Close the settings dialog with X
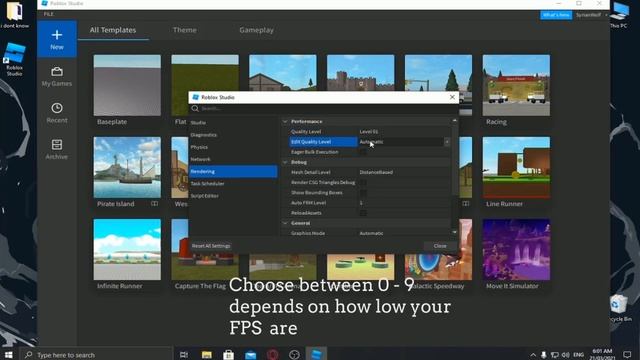This screenshot has height=360, width=640. 452,97
